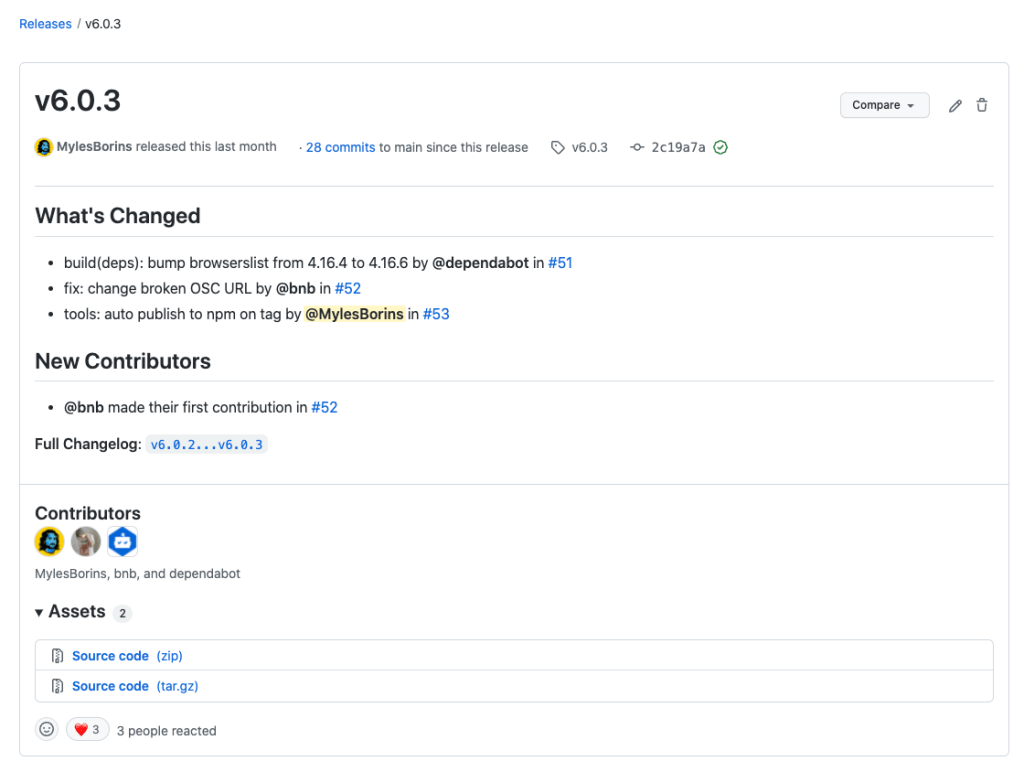The image size is (1024, 772).
Task: Open the edit release pencil icon
Action: click(955, 105)
